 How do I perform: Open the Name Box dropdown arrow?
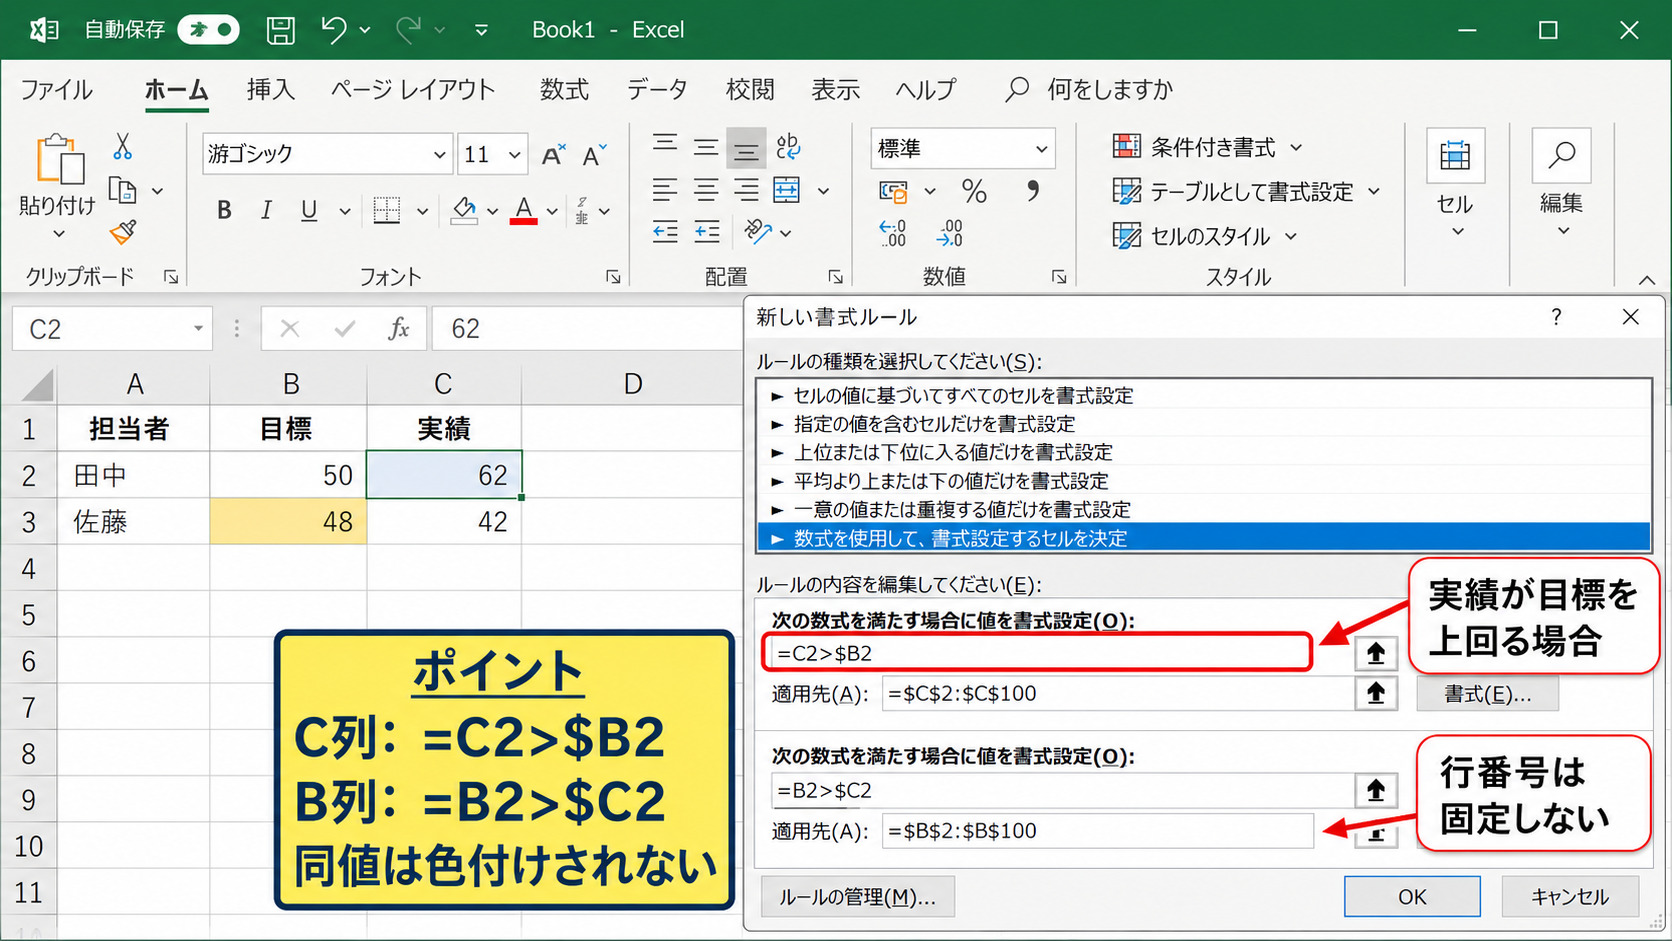click(x=198, y=329)
